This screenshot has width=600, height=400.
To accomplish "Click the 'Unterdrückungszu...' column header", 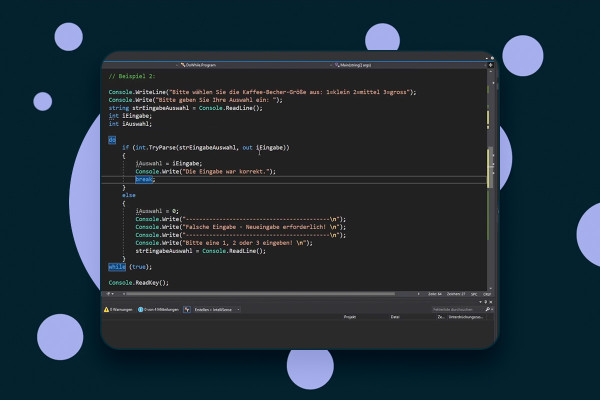I will pos(465,317).
